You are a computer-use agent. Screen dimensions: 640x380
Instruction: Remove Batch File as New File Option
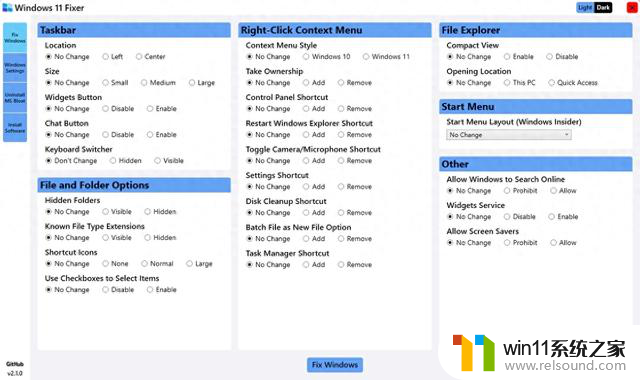click(x=355, y=238)
